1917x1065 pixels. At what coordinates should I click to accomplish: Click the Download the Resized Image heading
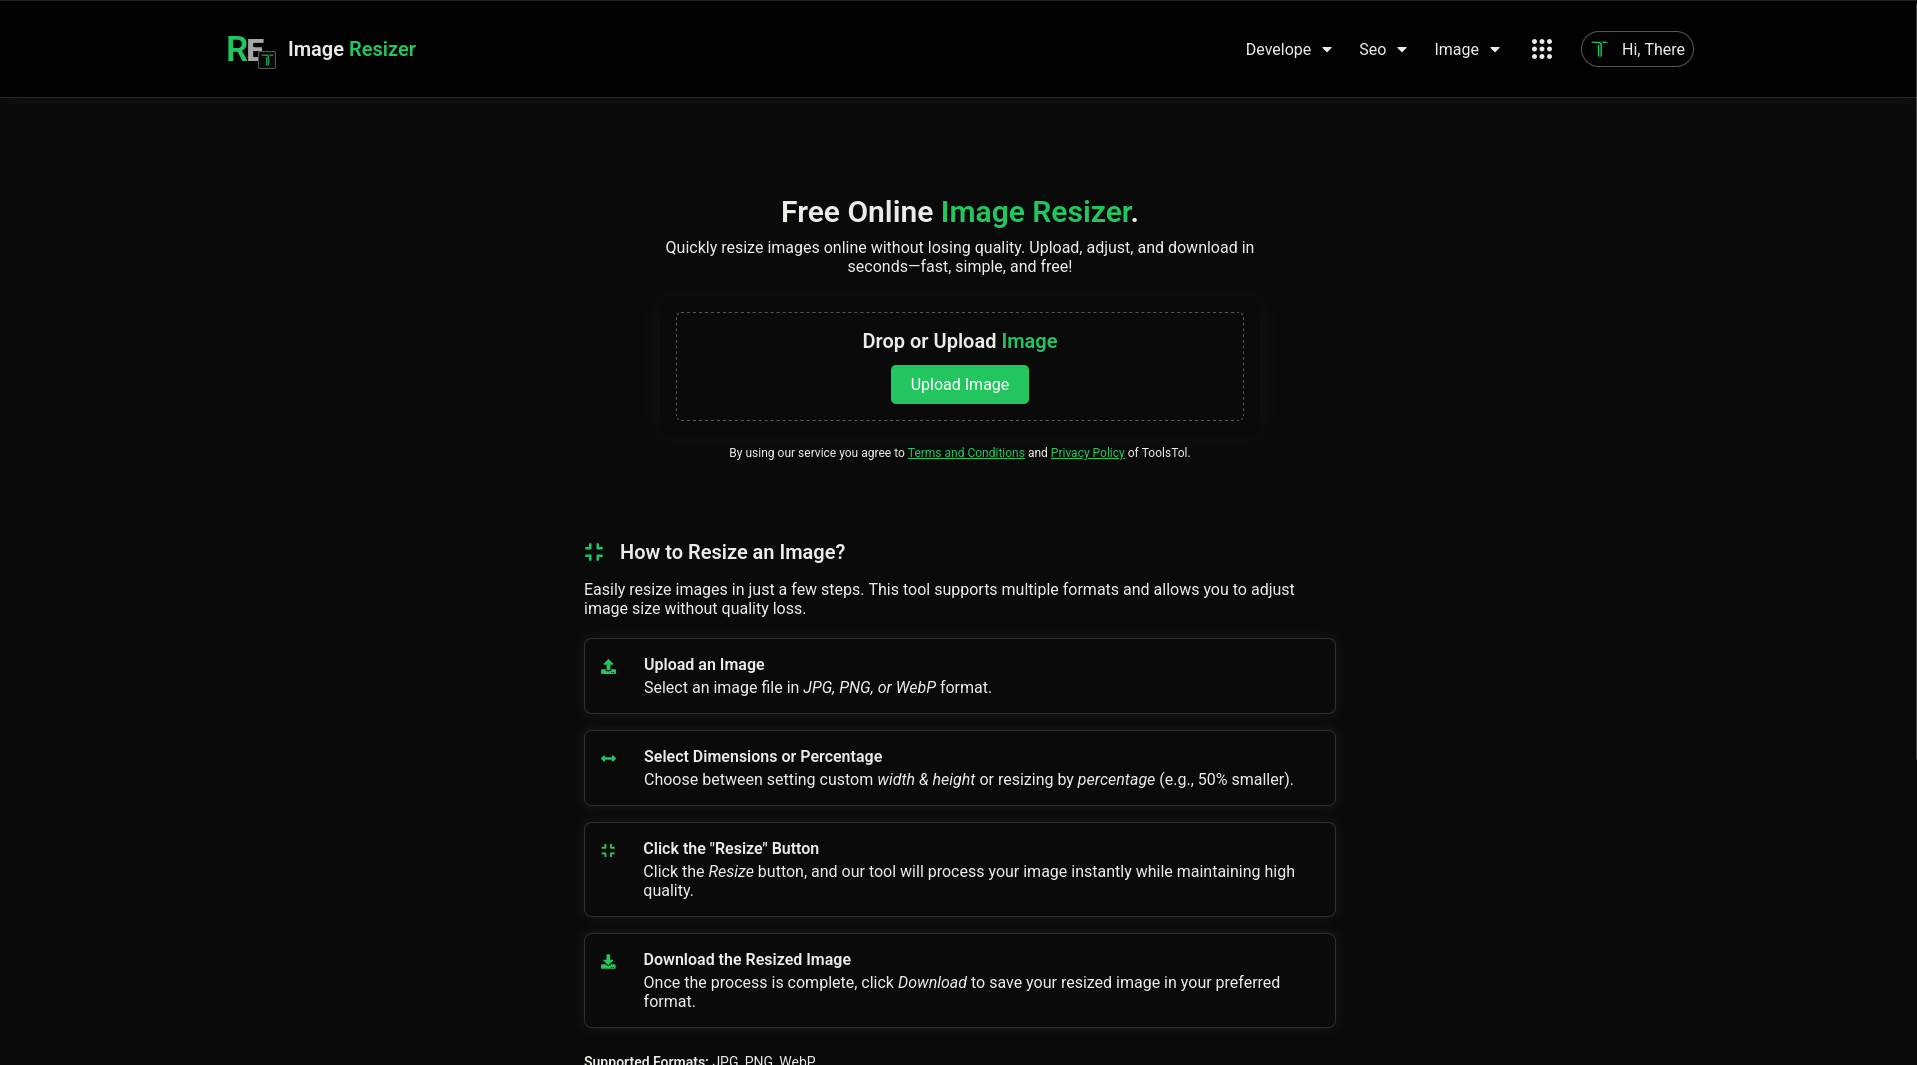pos(747,960)
